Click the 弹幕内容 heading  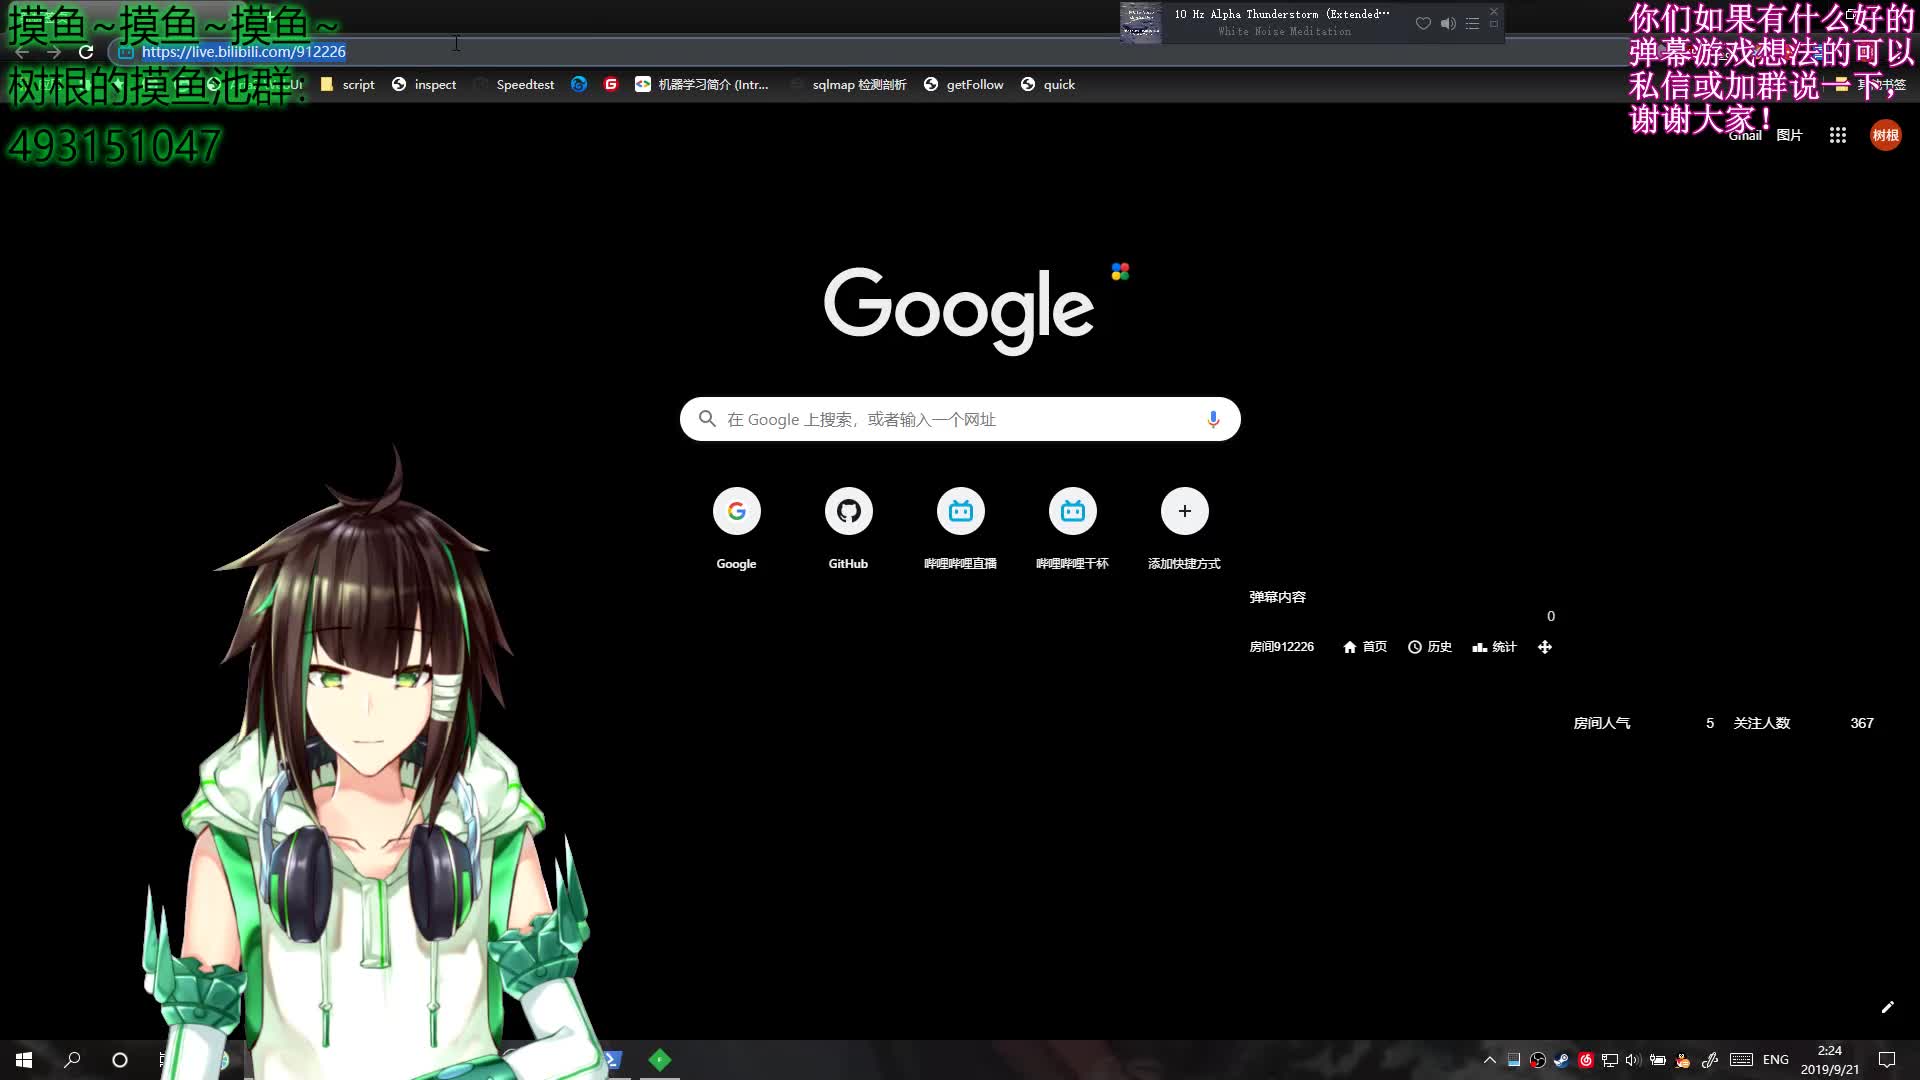1278,597
